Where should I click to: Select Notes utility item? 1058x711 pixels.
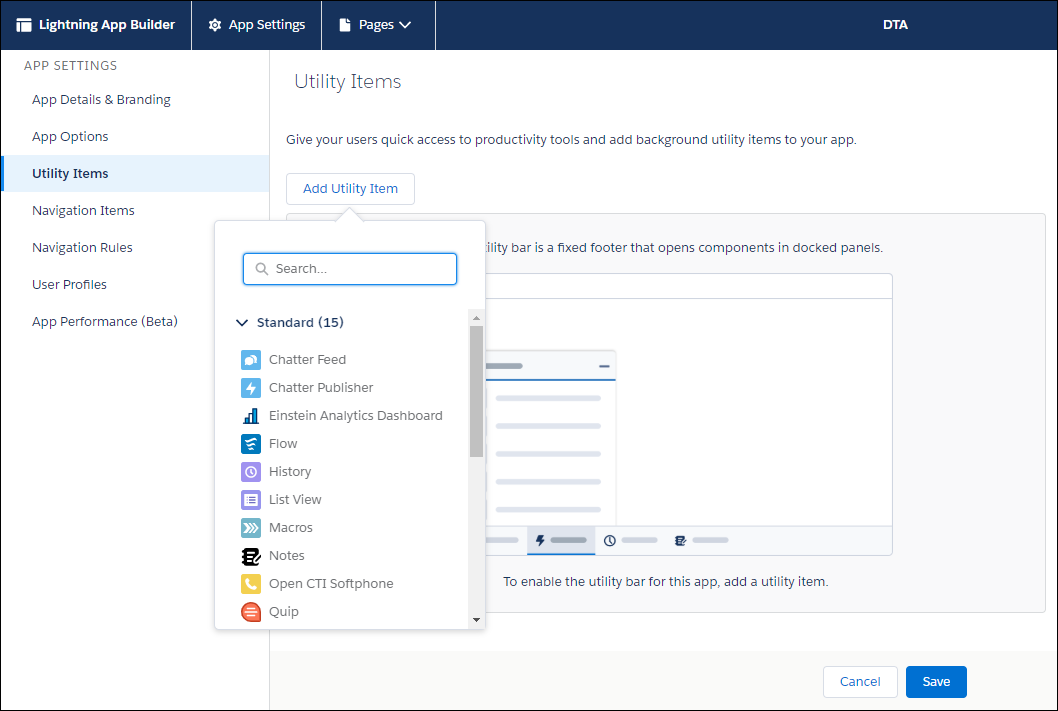tap(286, 556)
